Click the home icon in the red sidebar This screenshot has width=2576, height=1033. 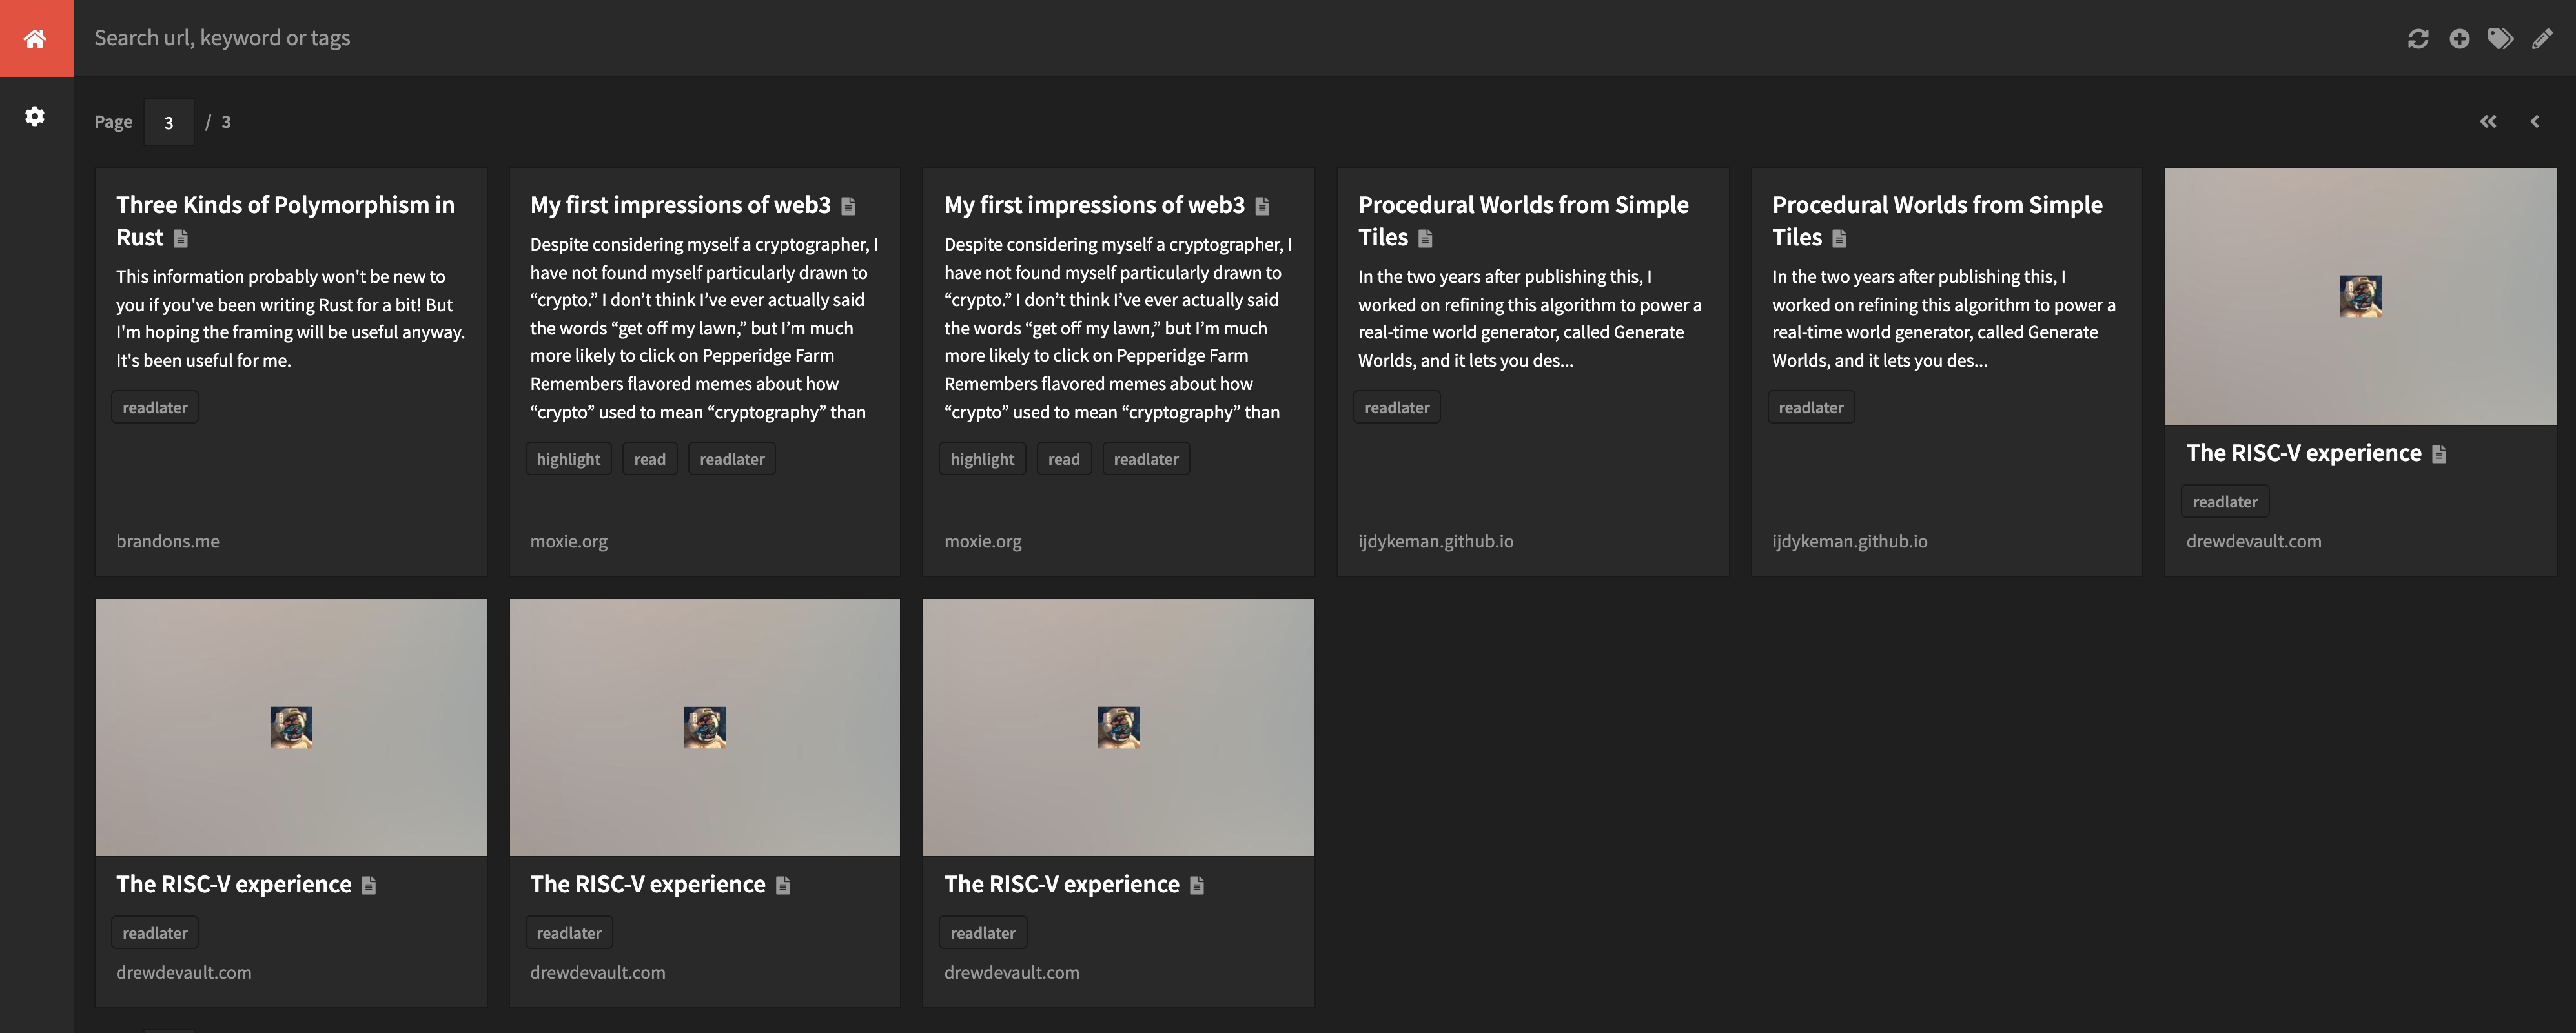[36, 38]
